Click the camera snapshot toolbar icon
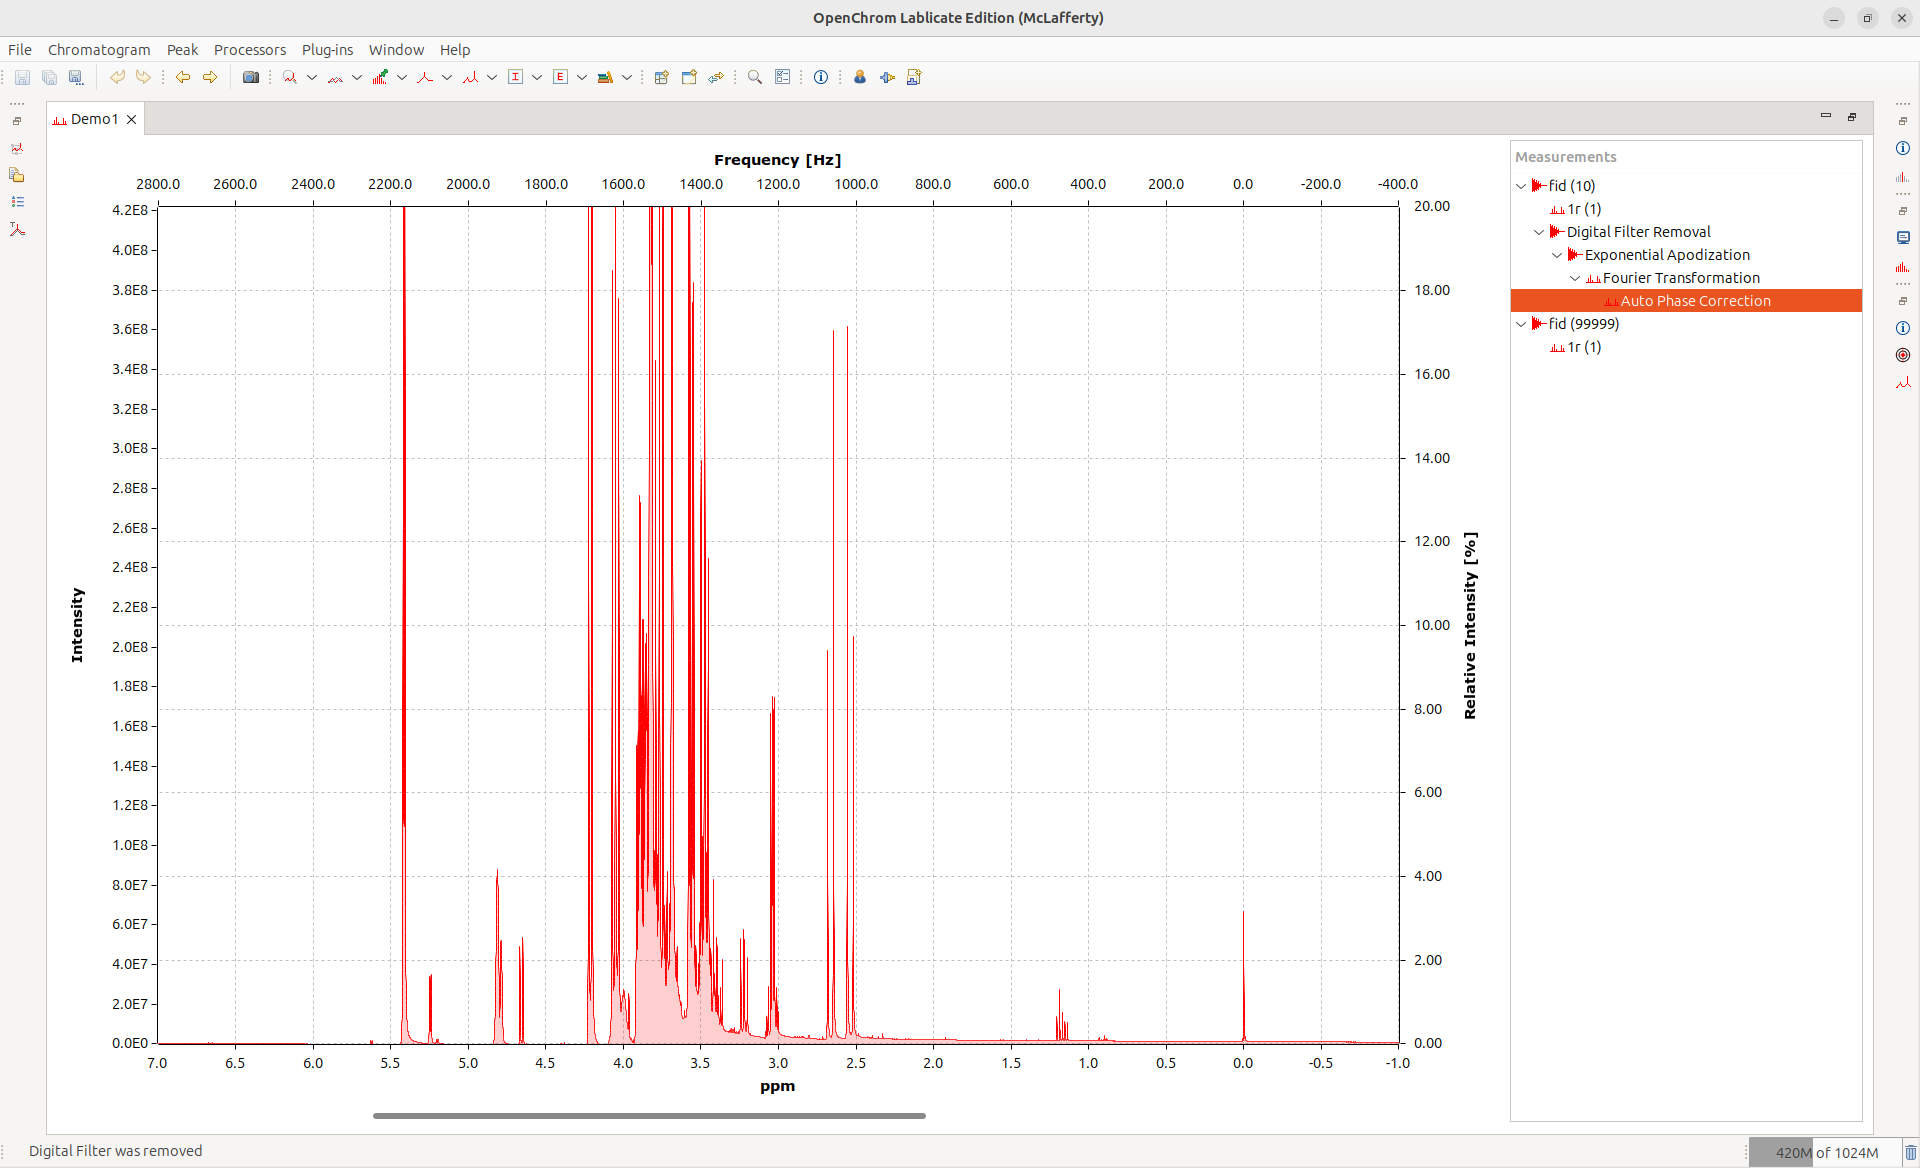The width and height of the screenshot is (1920, 1168). (x=251, y=77)
